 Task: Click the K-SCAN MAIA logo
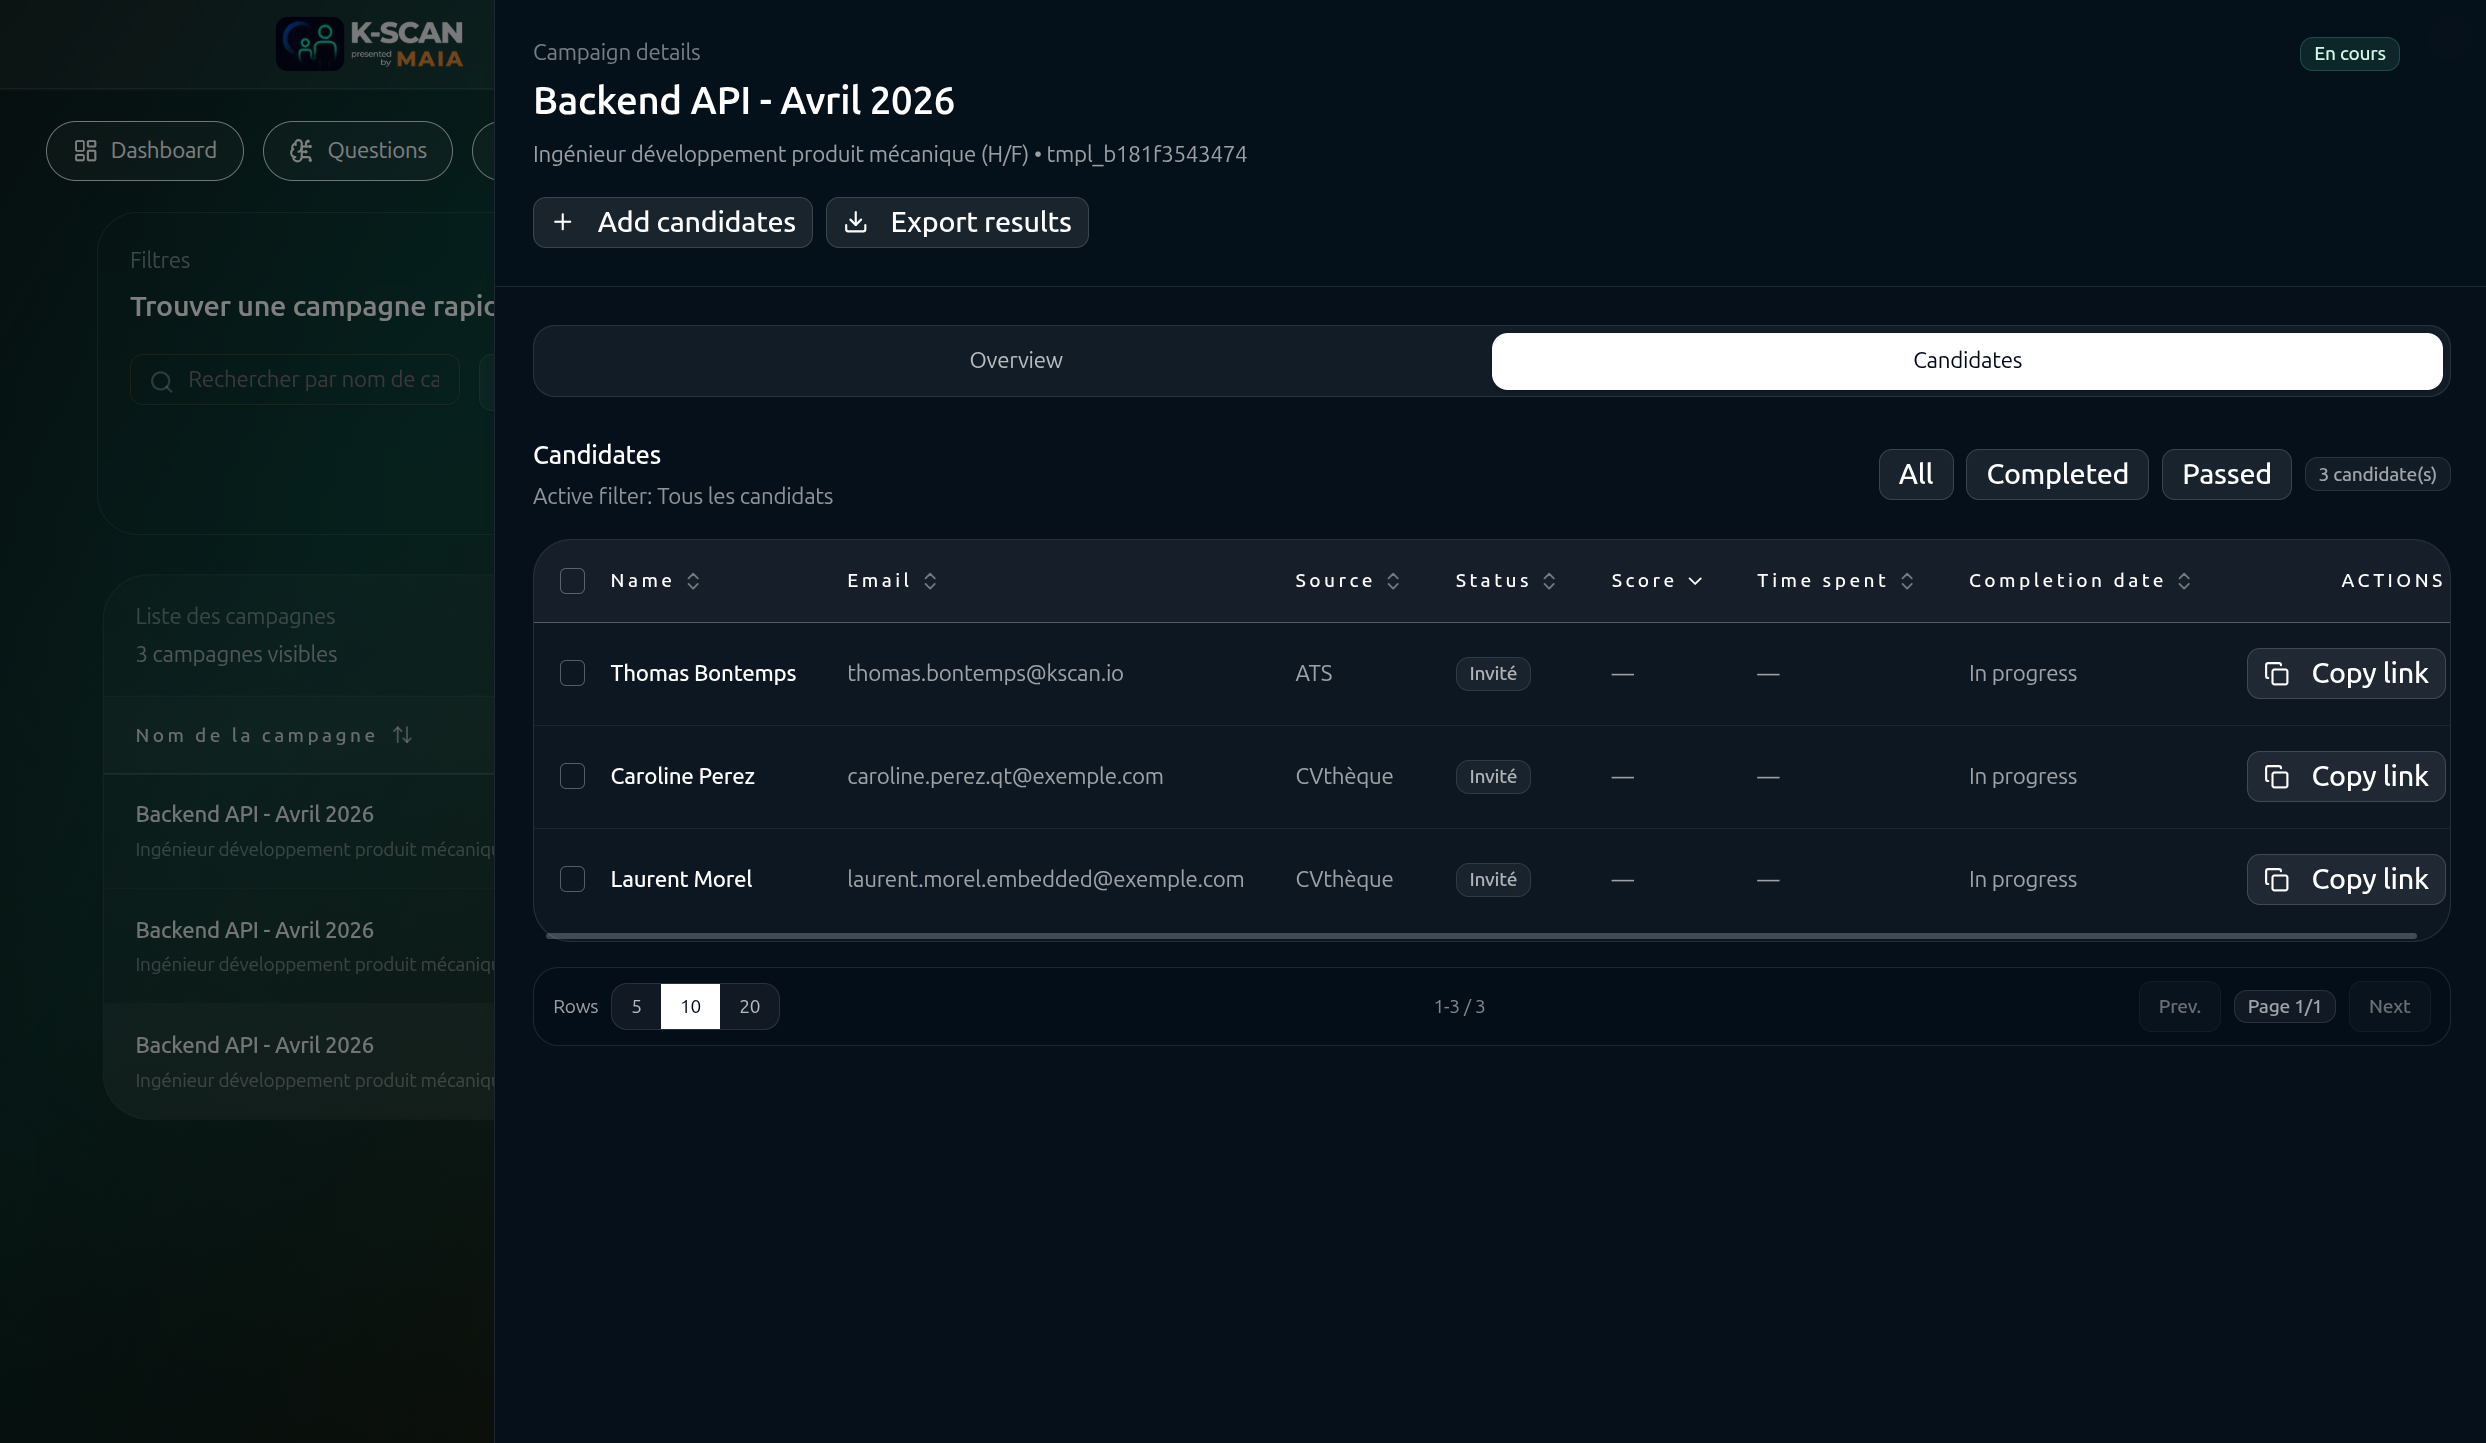tap(370, 44)
